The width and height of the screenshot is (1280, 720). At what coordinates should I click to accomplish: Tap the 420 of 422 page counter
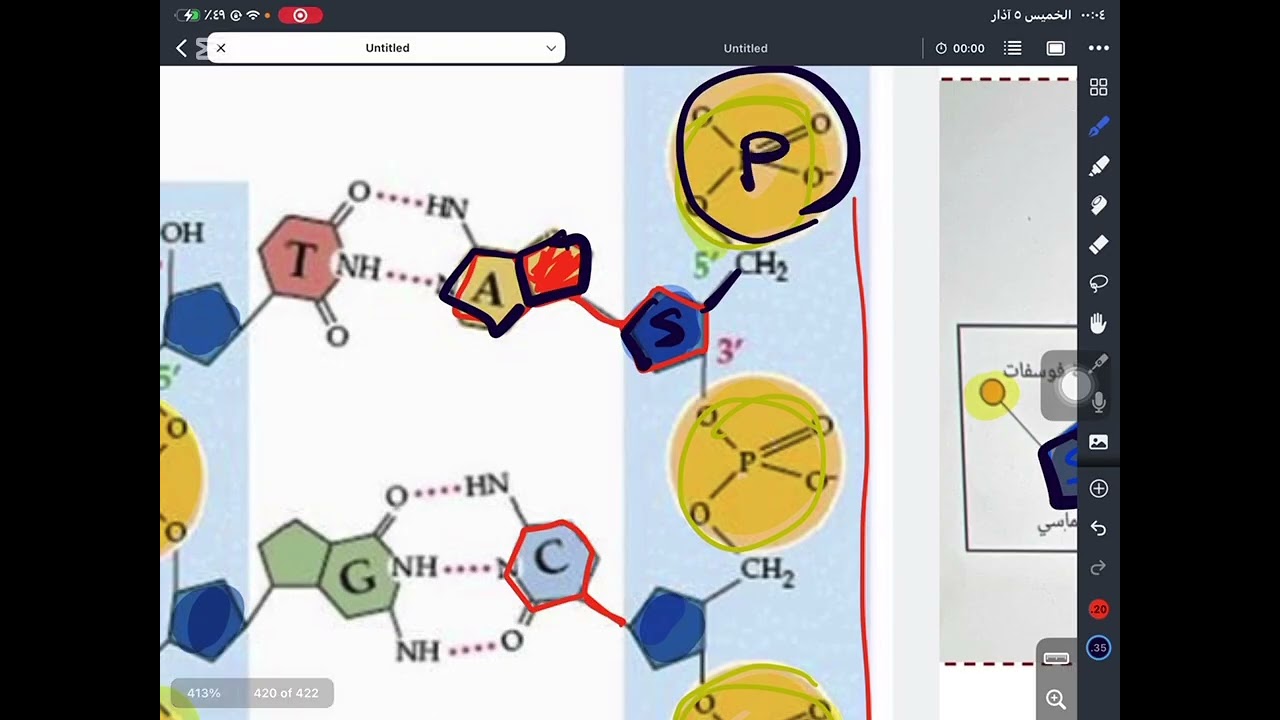click(286, 693)
